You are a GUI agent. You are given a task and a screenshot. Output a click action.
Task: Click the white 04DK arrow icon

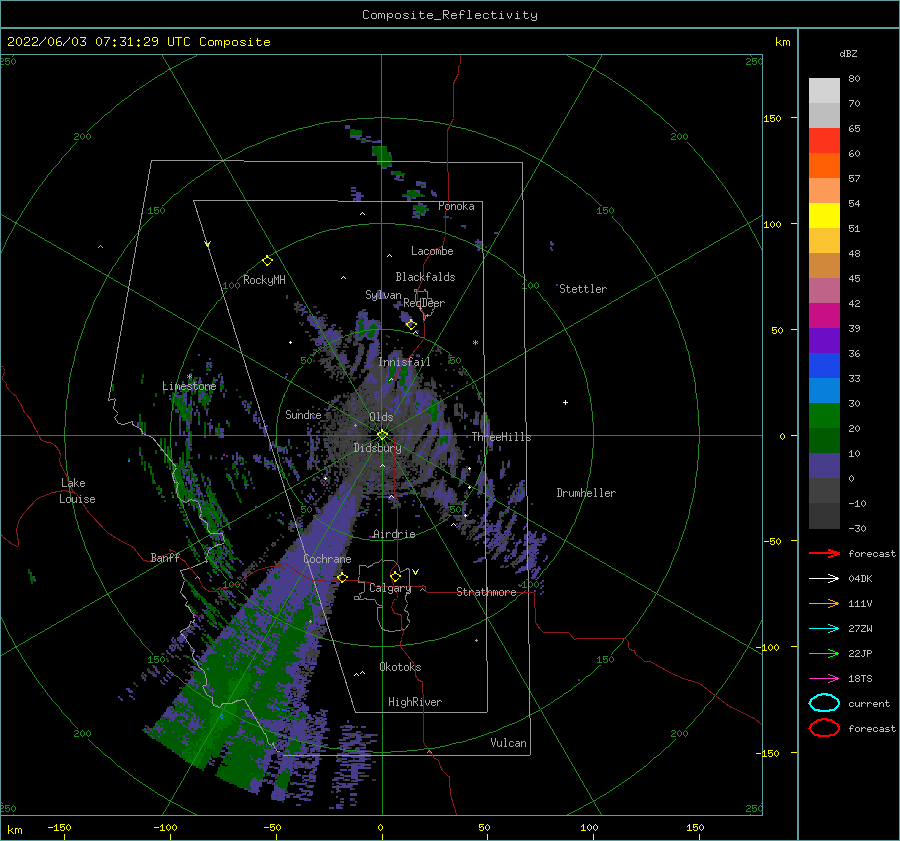[x=824, y=578]
